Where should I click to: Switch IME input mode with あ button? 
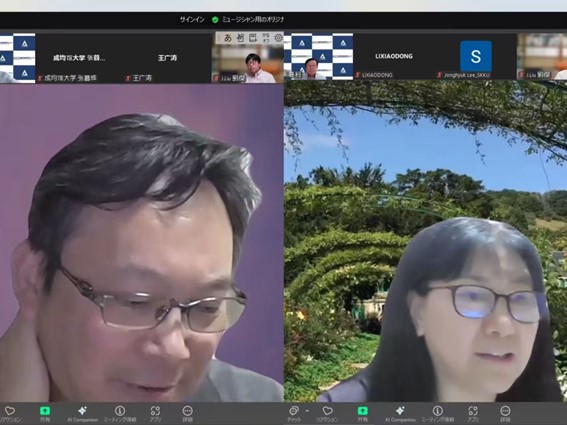[x=227, y=38]
